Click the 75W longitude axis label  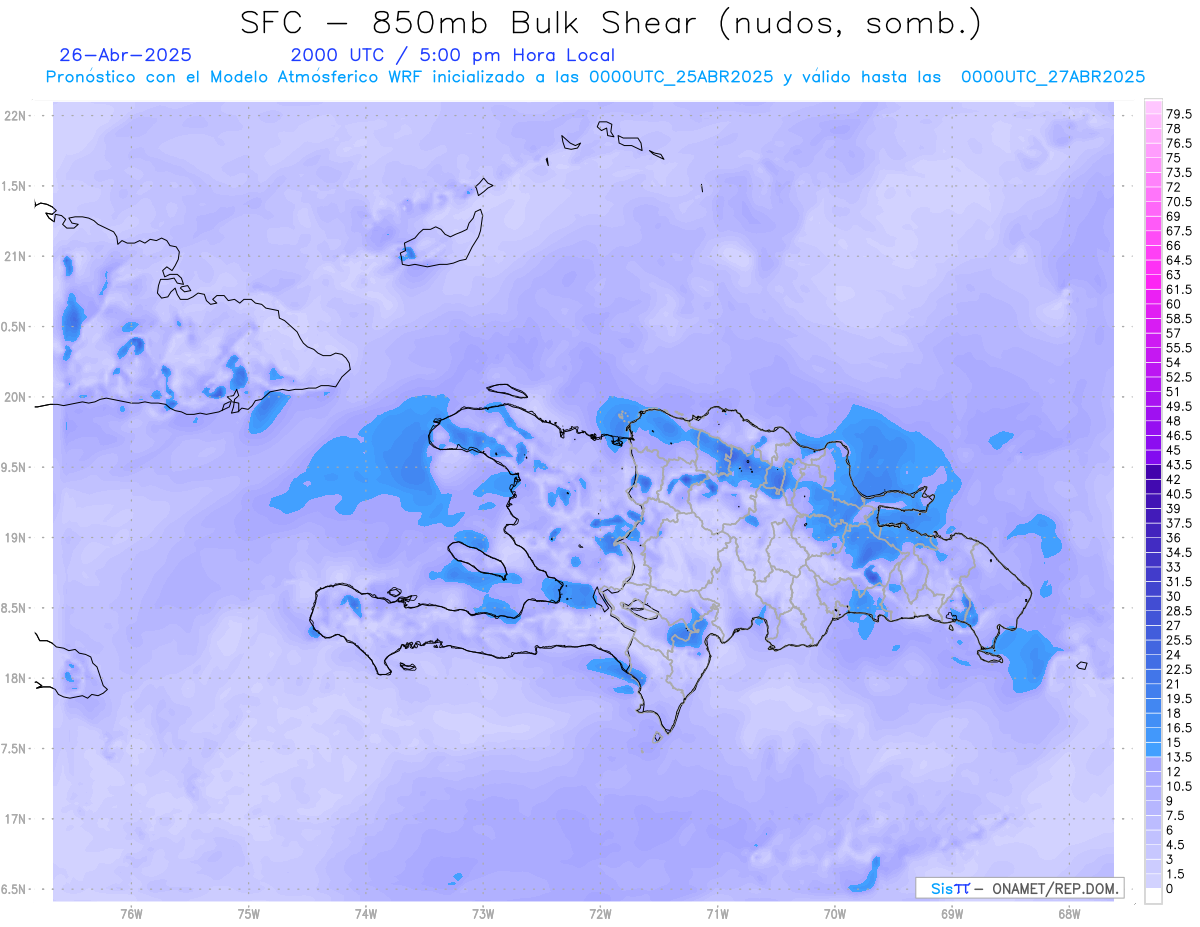click(x=249, y=913)
